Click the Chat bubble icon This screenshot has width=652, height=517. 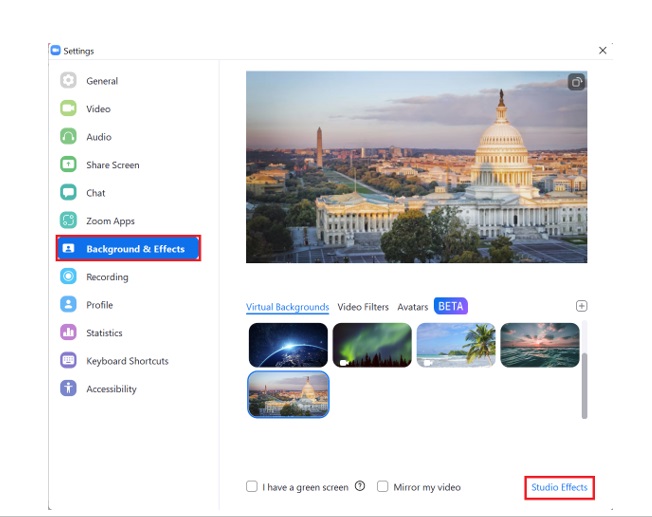(68, 193)
